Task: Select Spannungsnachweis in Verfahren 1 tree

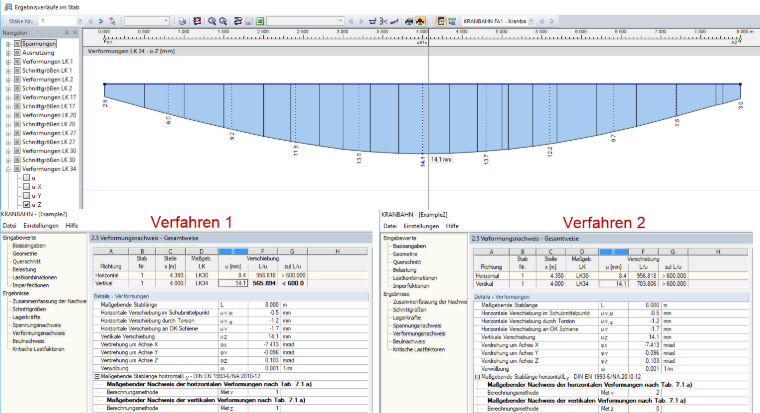Action: click(37, 325)
